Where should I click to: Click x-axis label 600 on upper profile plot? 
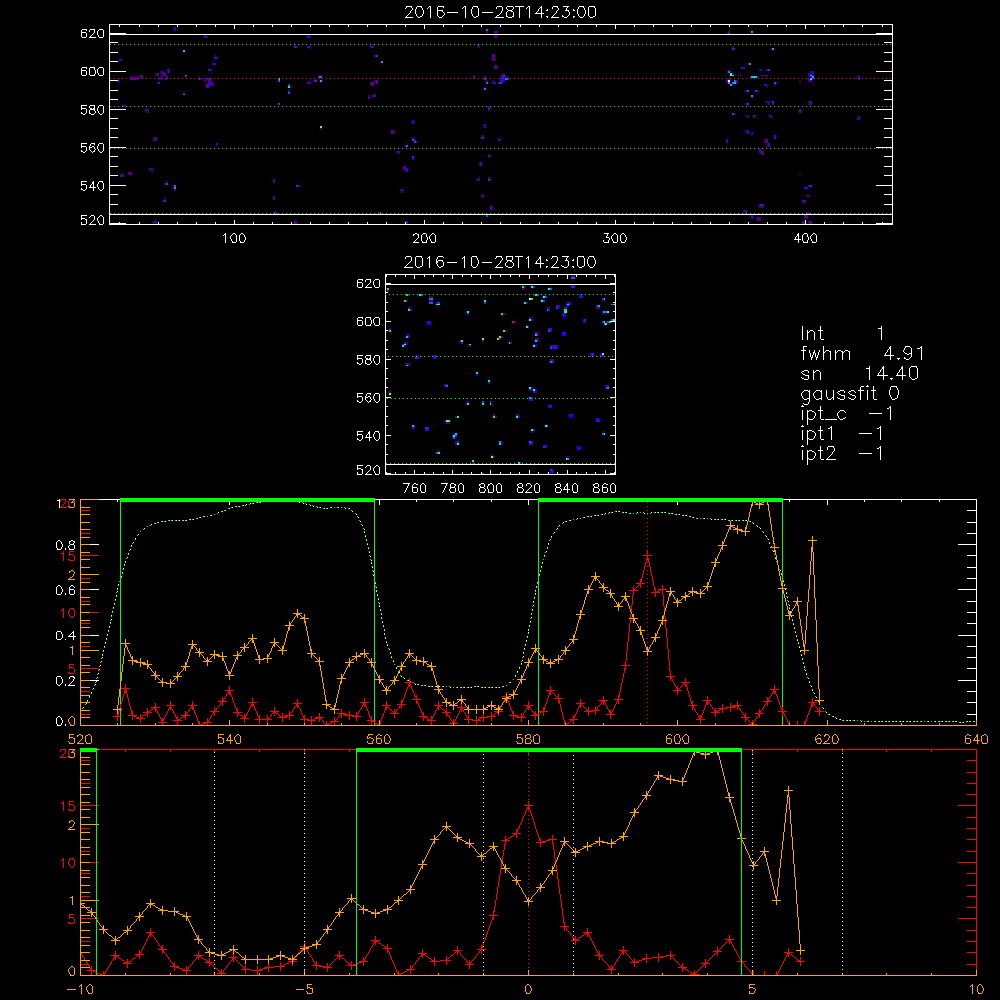point(677,739)
